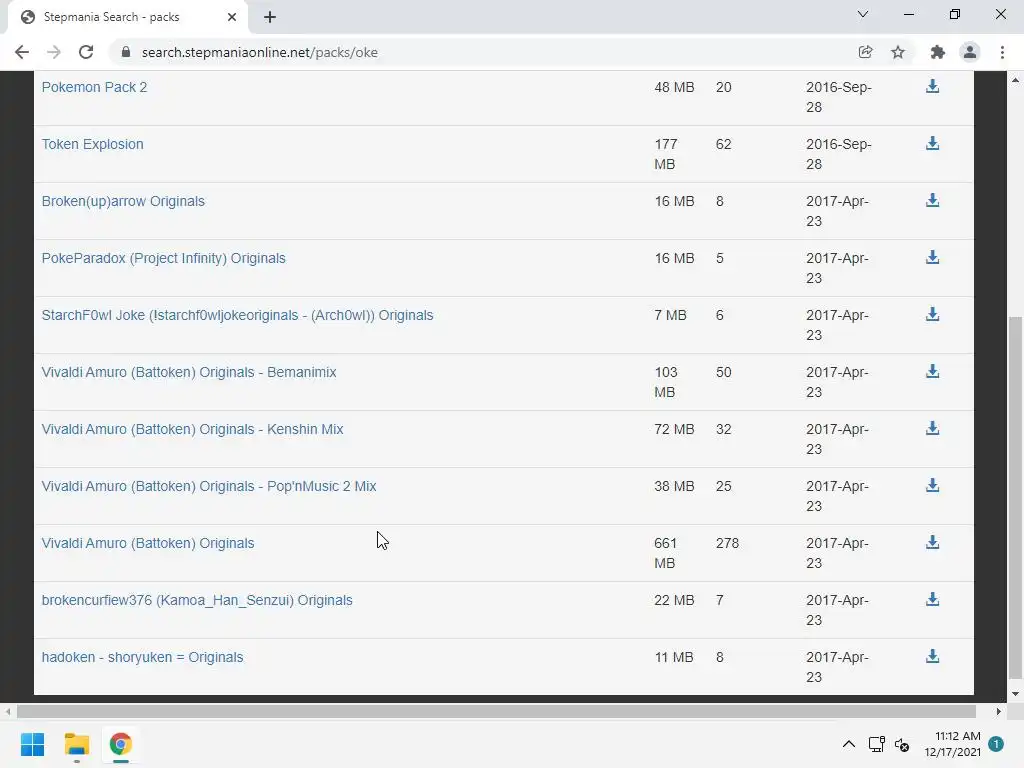The image size is (1024, 768).
Task: Open the plain Vivaldi Amuro (Battoken) Originals link
Action: (x=148, y=543)
